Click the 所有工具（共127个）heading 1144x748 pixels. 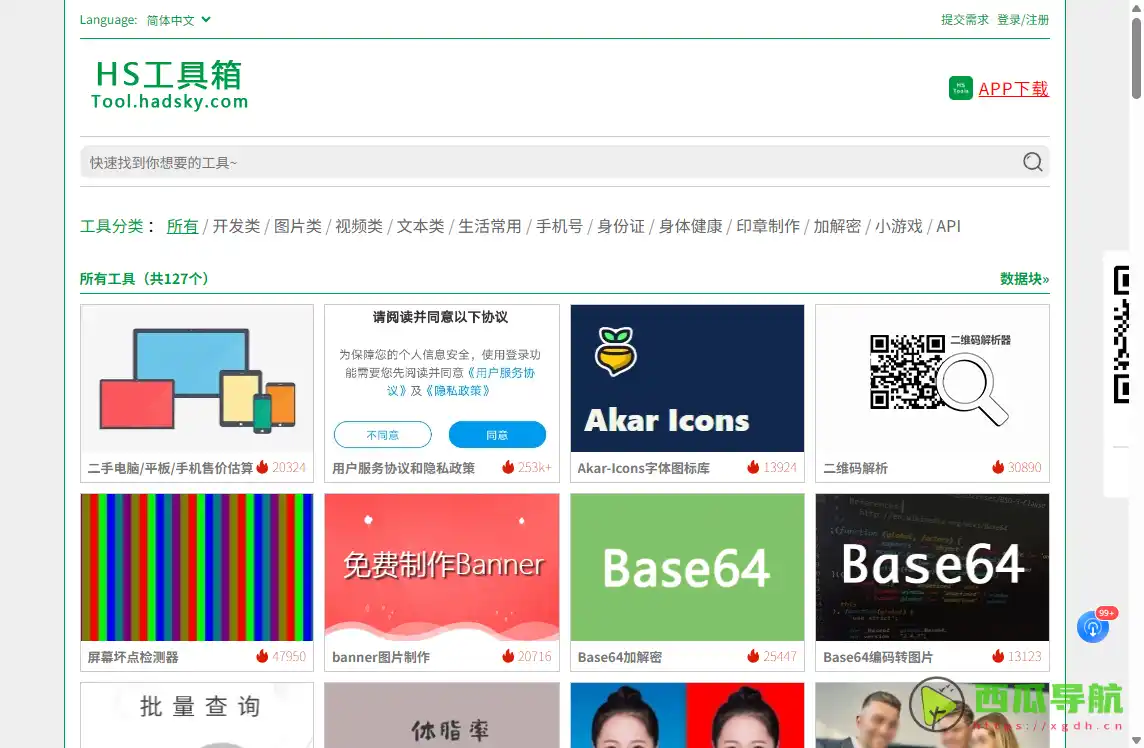[144, 279]
